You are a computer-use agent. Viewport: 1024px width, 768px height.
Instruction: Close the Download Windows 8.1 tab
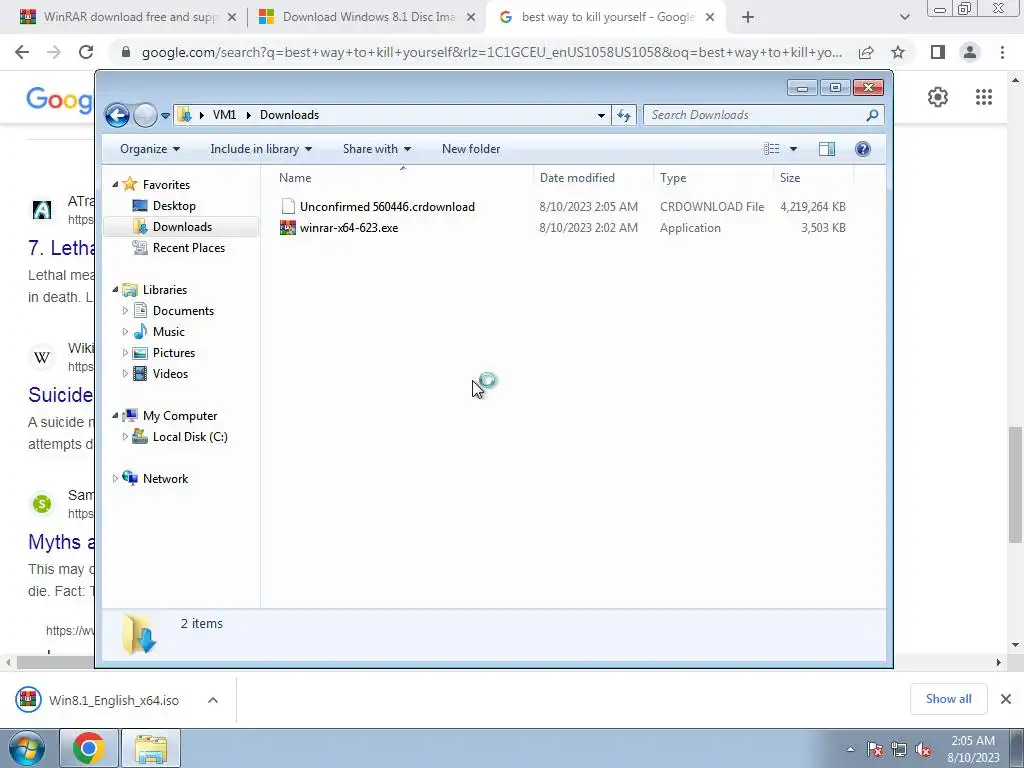[471, 18]
